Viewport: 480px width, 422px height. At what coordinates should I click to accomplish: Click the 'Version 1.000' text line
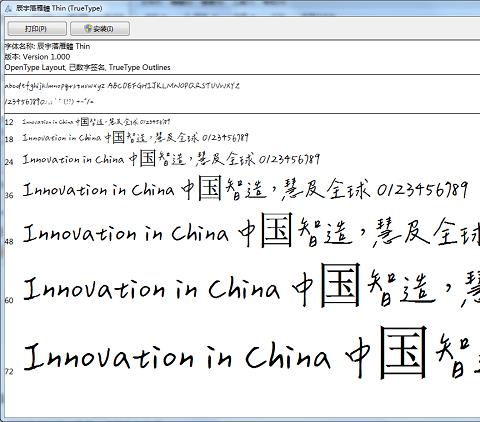point(37,57)
